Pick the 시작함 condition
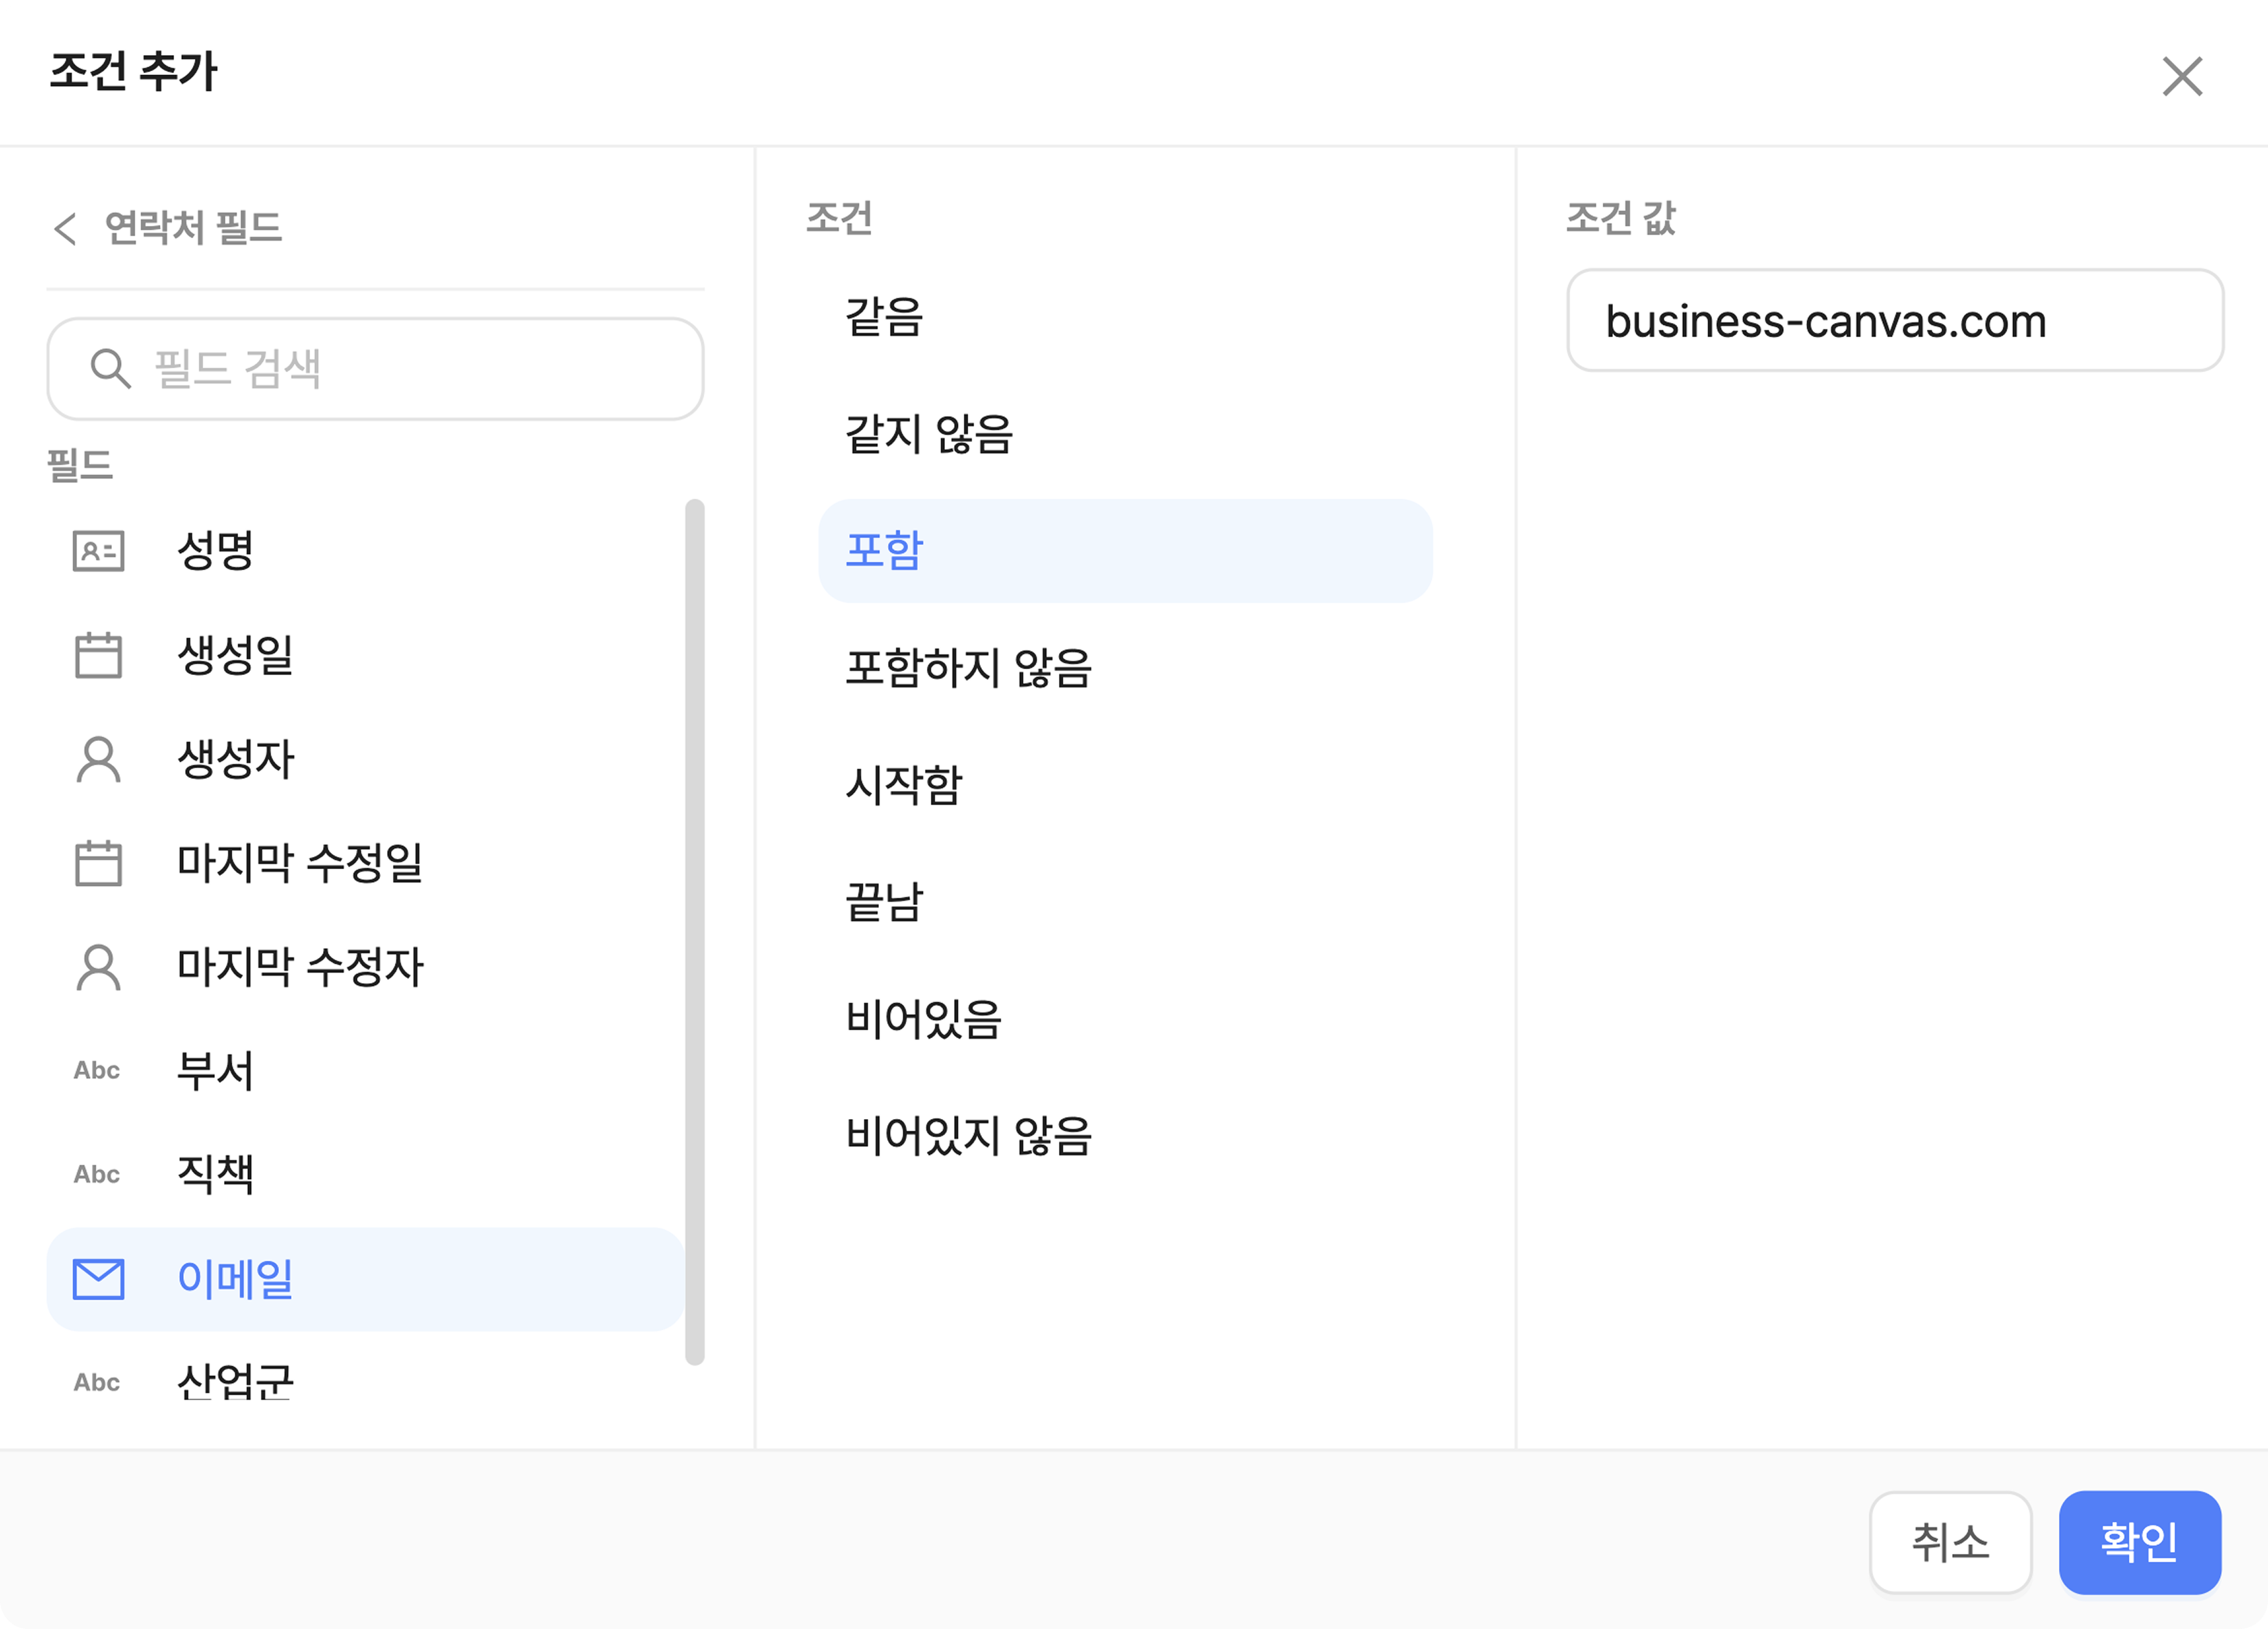 point(903,785)
